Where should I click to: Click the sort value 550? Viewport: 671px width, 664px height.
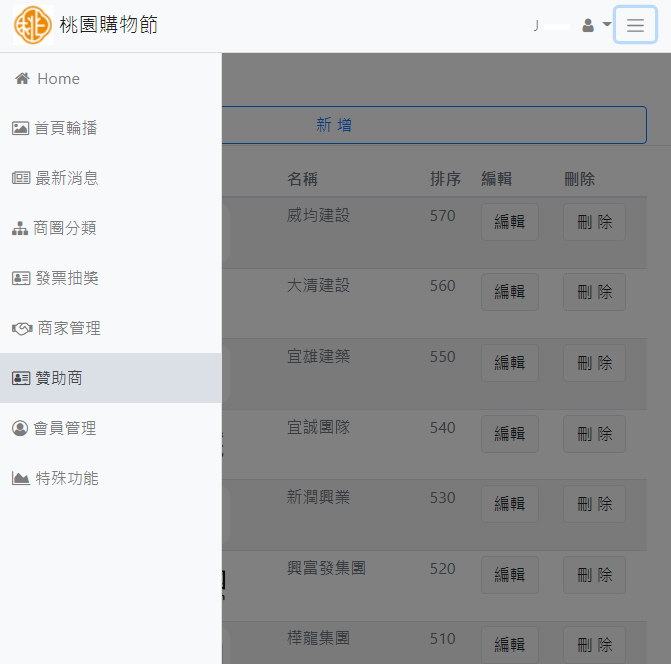point(442,357)
